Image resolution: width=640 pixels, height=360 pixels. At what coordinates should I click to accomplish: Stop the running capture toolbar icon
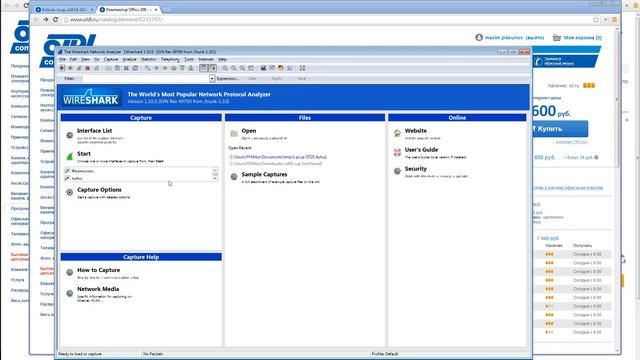pos(87,68)
